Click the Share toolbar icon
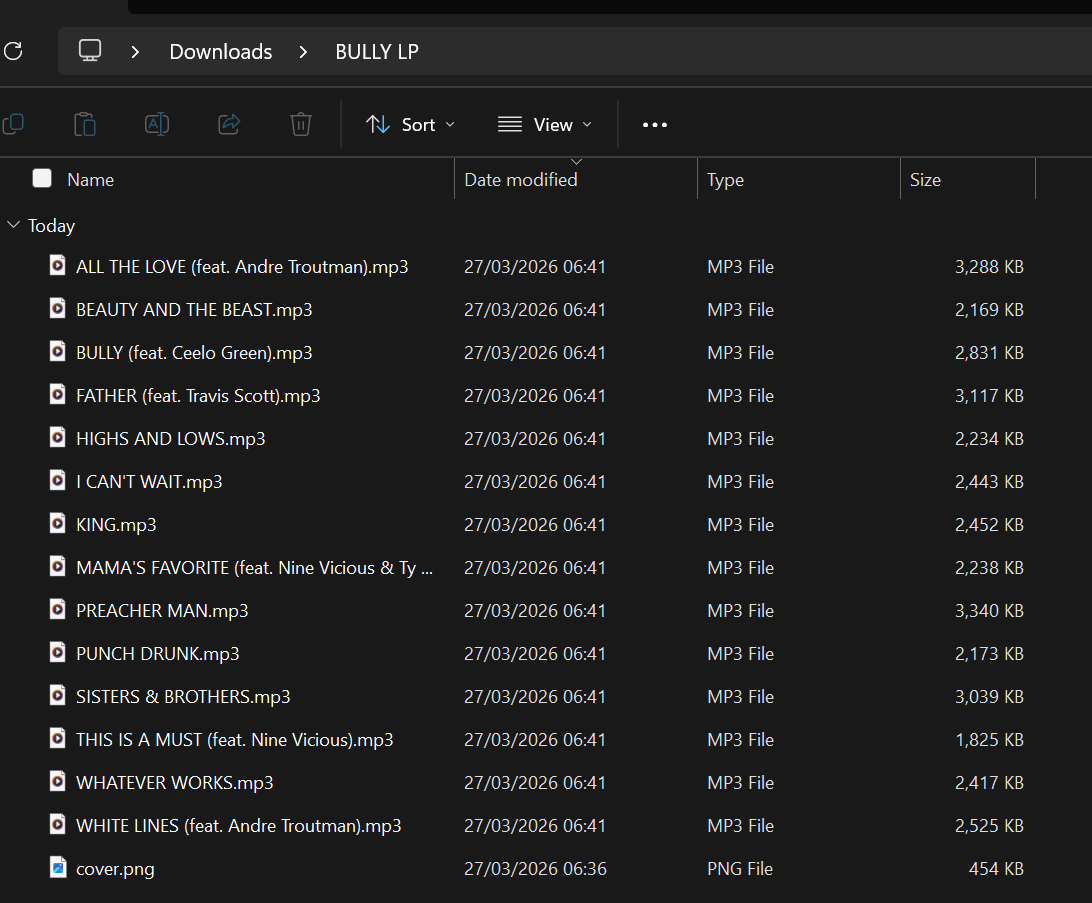The image size is (1092, 903). pyautogui.click(x=229, y=125)
